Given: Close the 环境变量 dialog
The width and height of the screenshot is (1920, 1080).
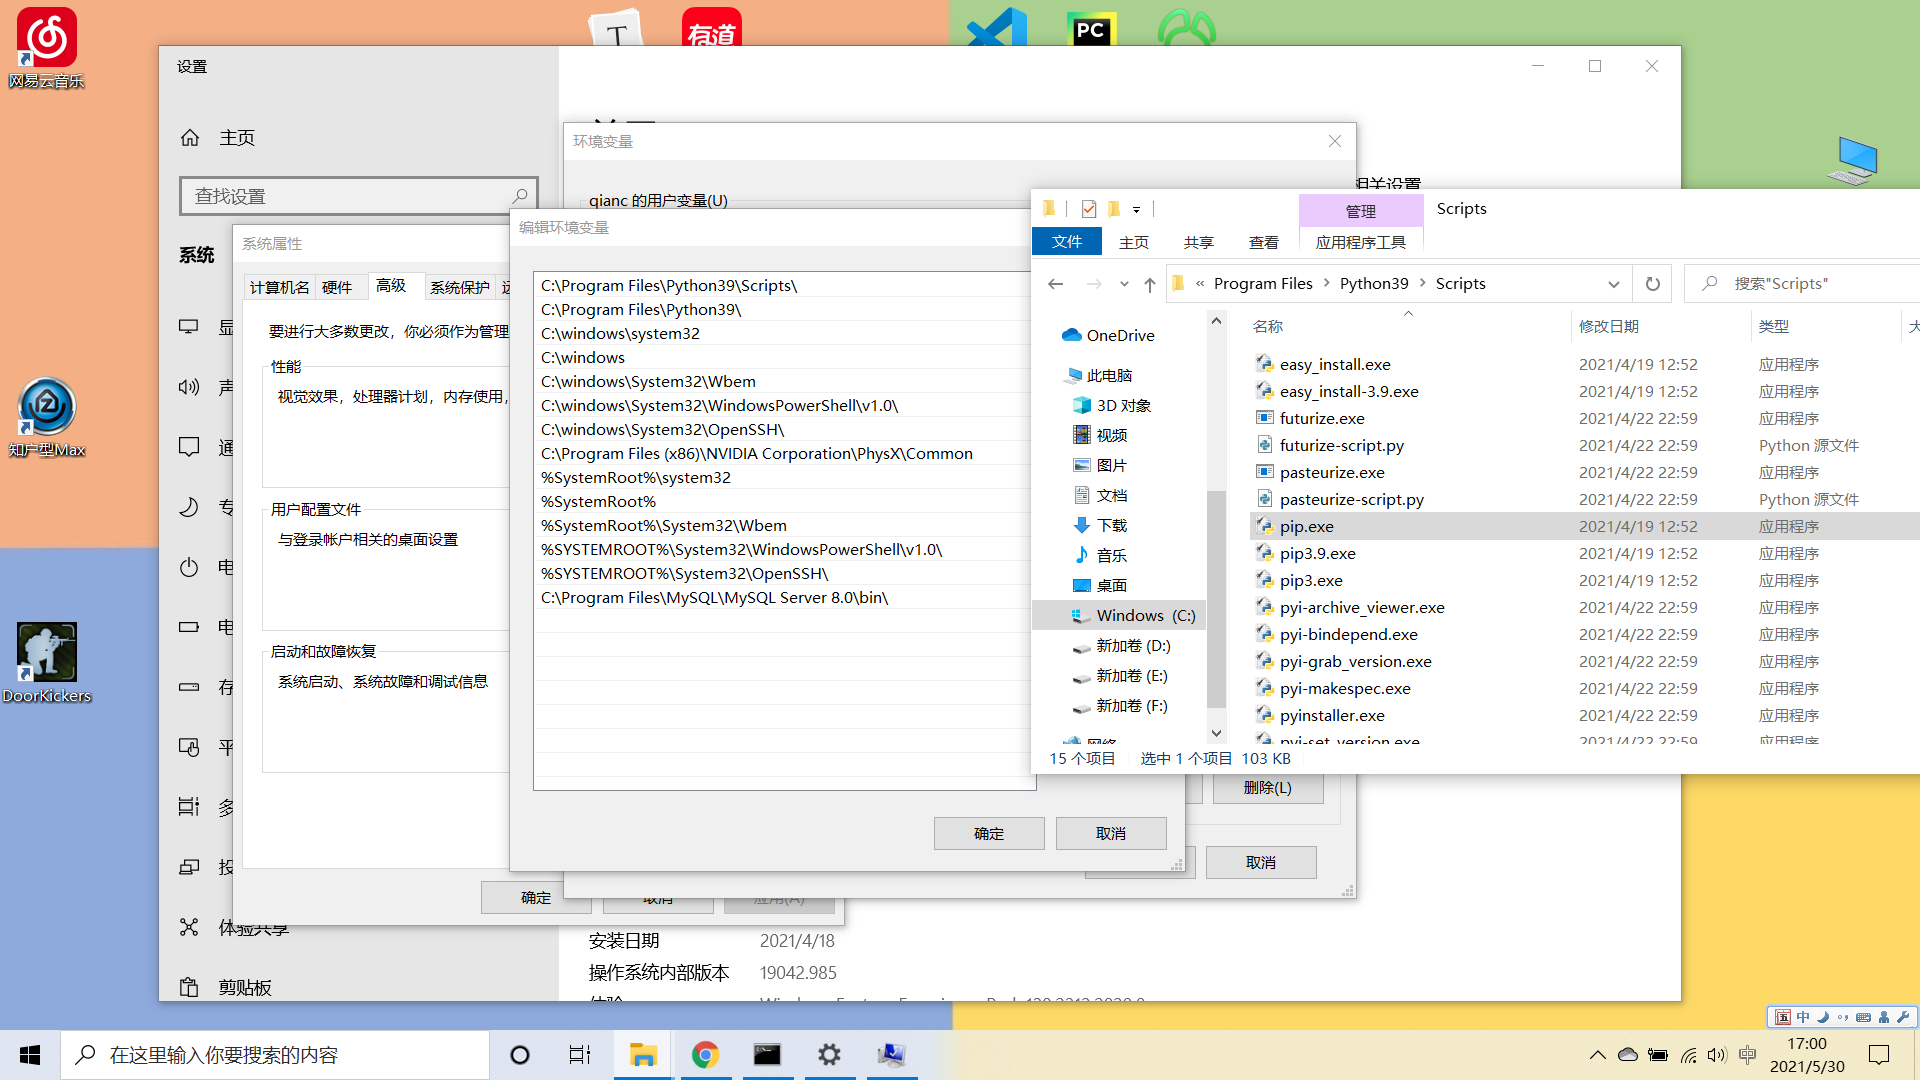Looking at the screenshot, I should coord(1335,141).
